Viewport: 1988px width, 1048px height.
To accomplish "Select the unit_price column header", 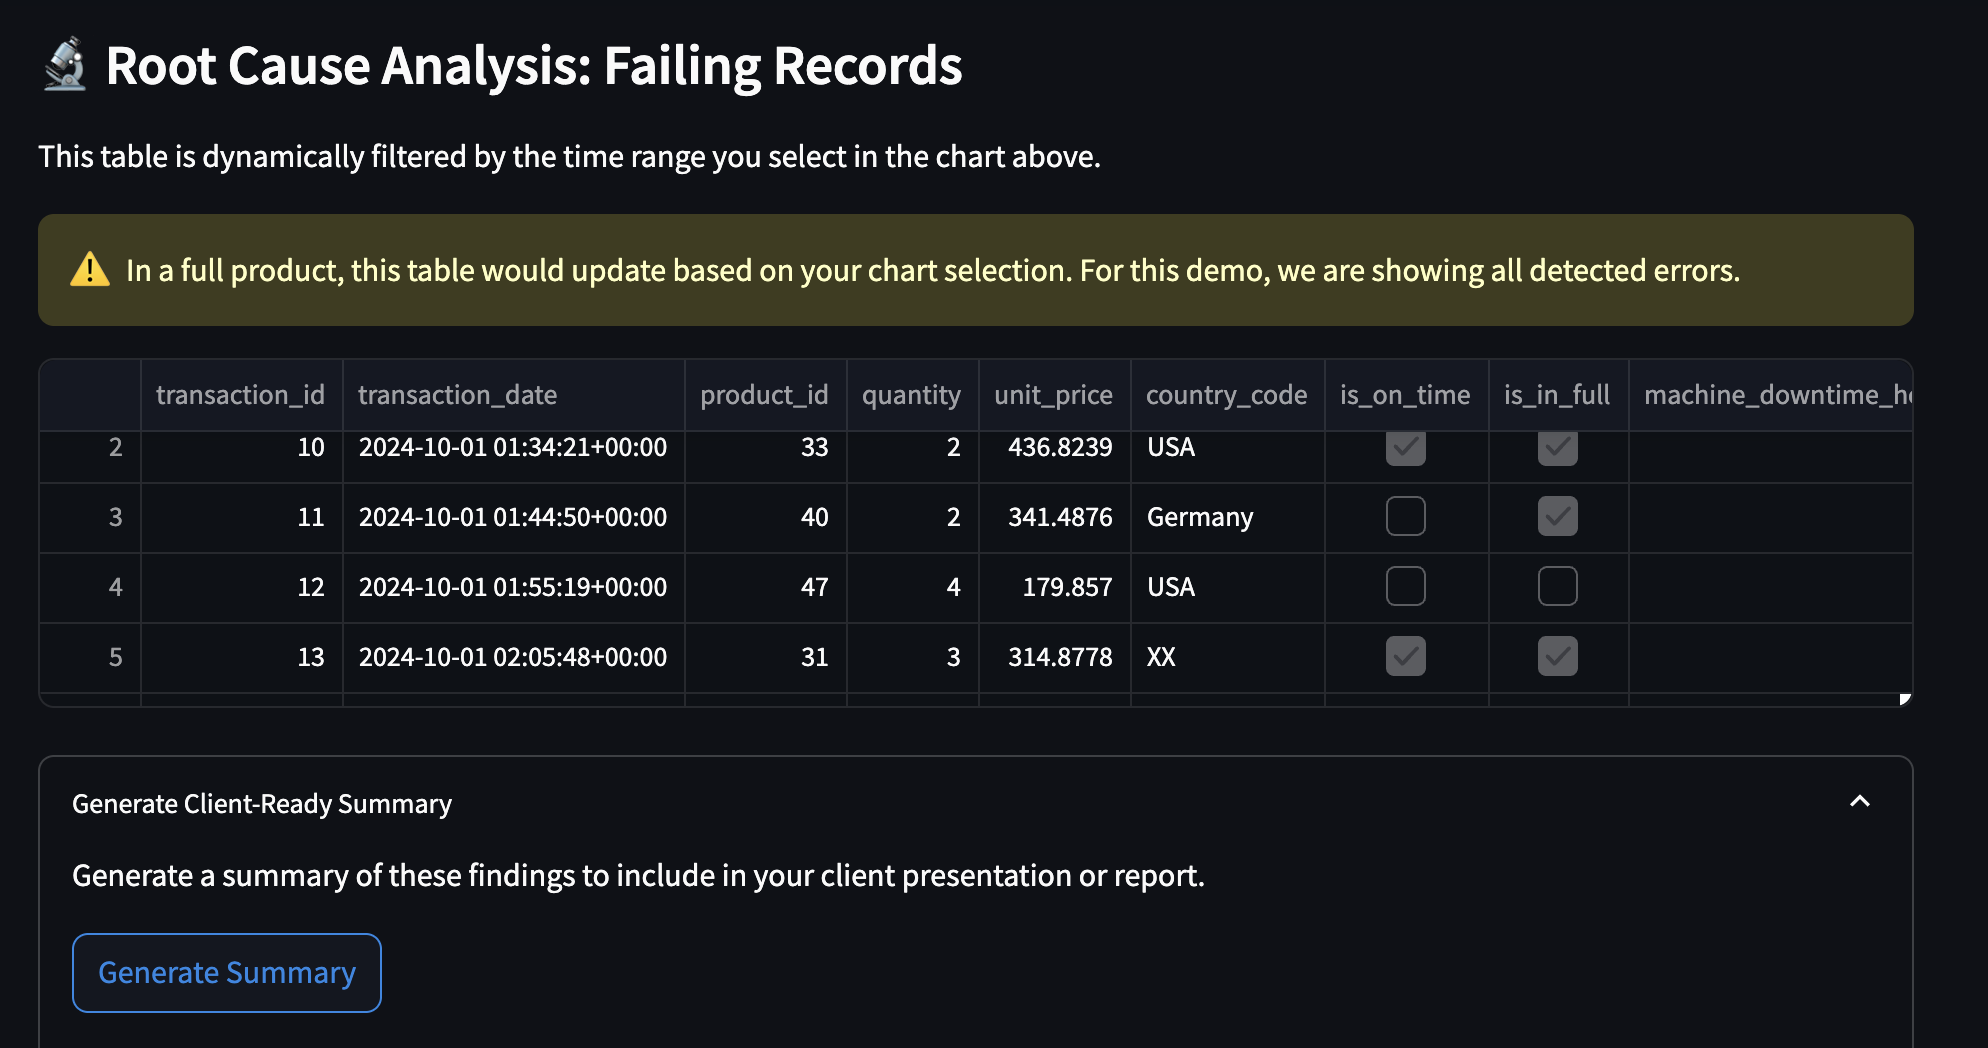I will click(x=1052, y=394).
